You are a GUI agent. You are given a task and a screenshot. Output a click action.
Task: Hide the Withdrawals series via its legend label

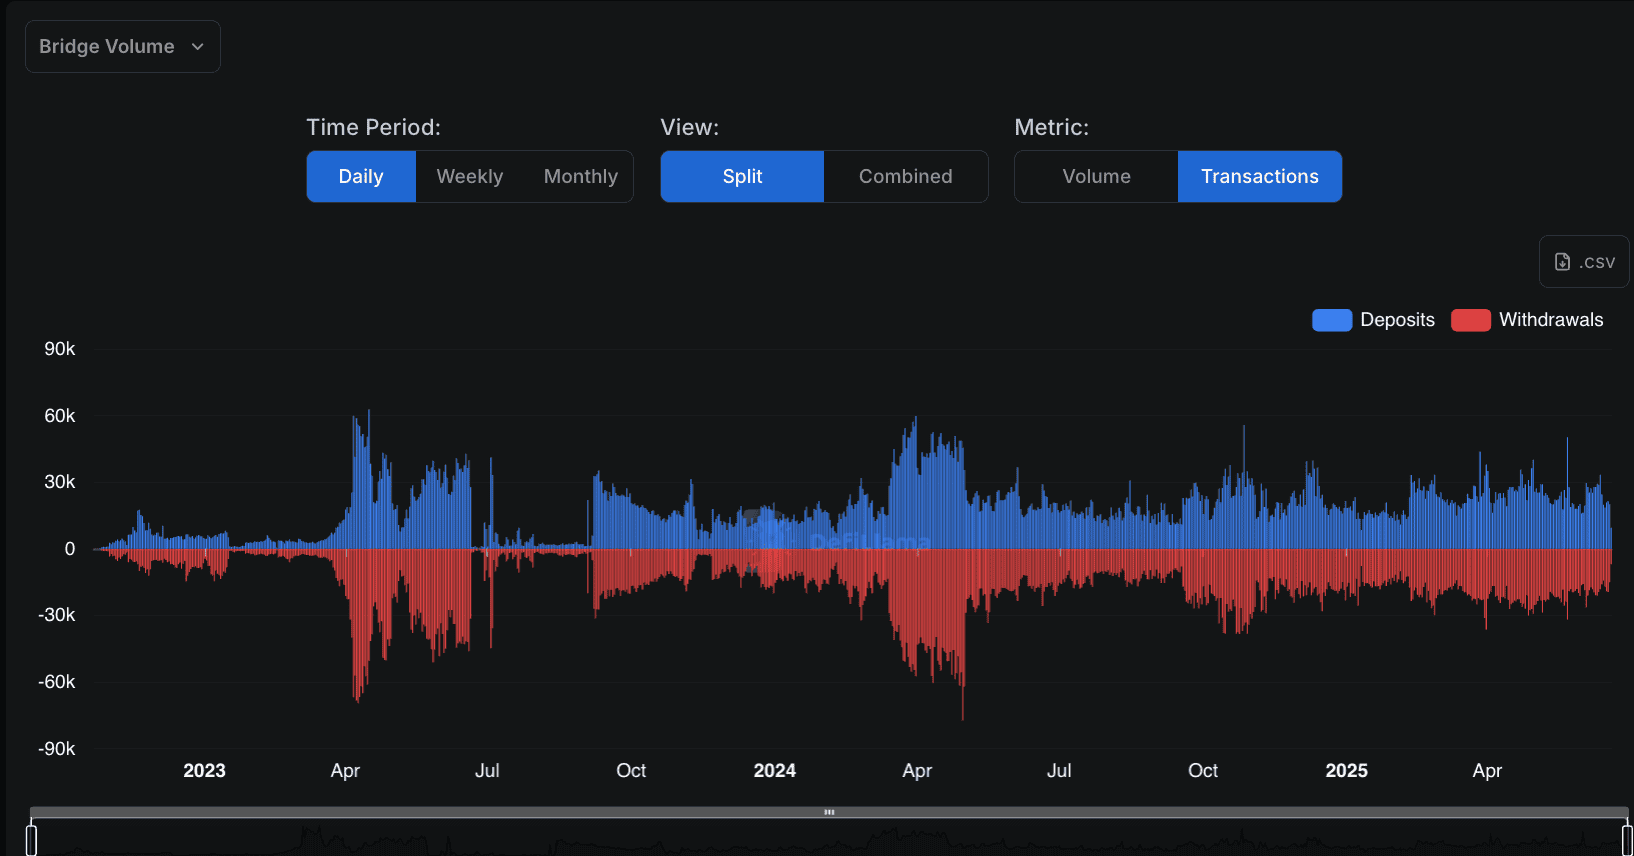point(1550,320)
